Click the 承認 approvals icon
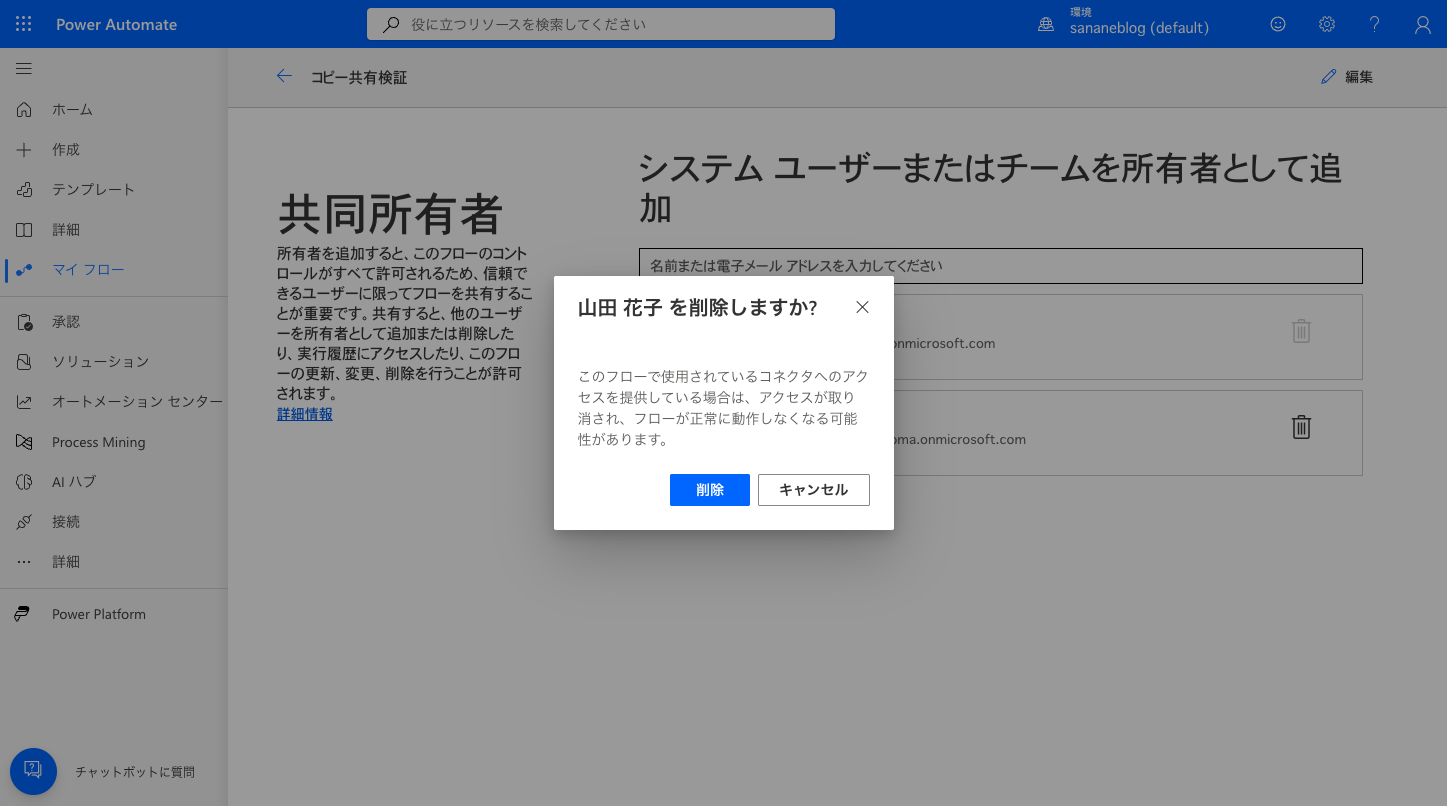Viewport: 1447px width, 806px height. pyautogui.click(x=24, y=322)
